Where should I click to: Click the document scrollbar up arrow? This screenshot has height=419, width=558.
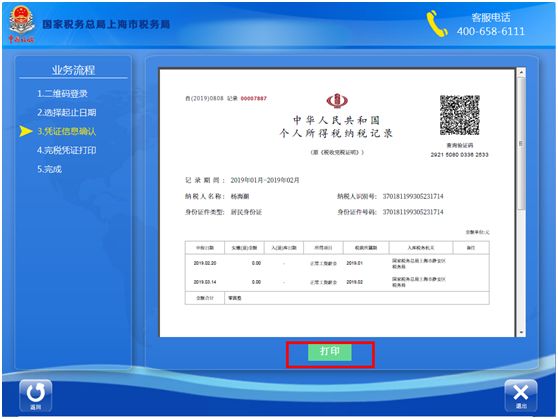[x=521, y=72]
